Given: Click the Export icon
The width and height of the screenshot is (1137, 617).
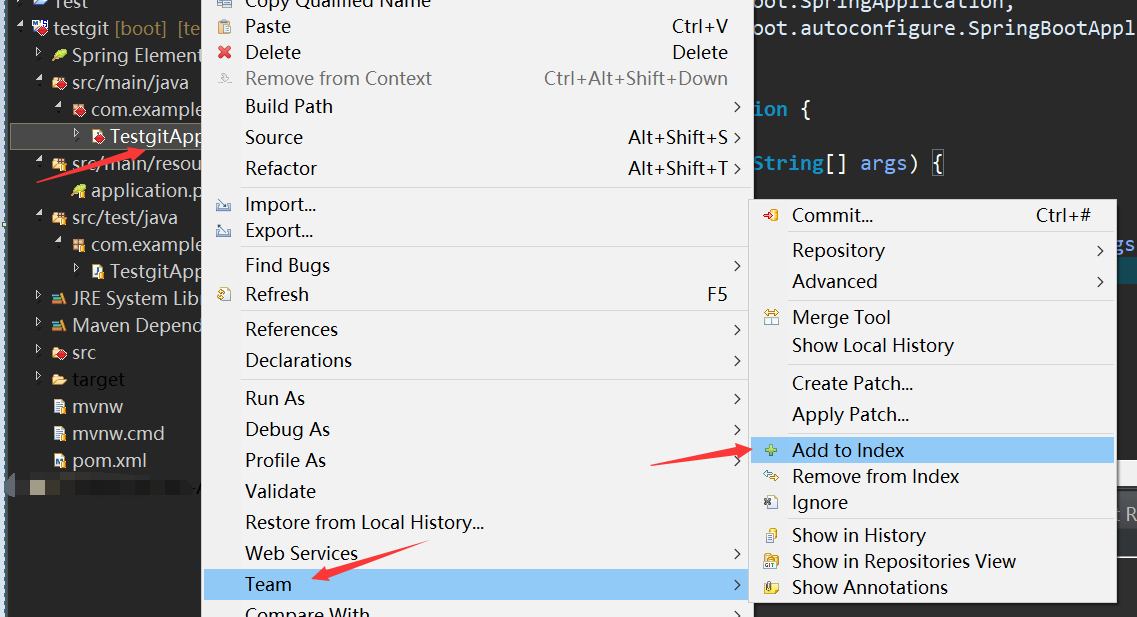Looking at the screenshot, I should 224,231.
